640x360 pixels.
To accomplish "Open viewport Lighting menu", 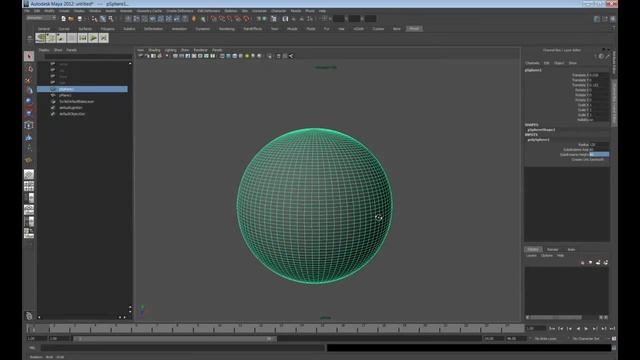I will point(171,50).
